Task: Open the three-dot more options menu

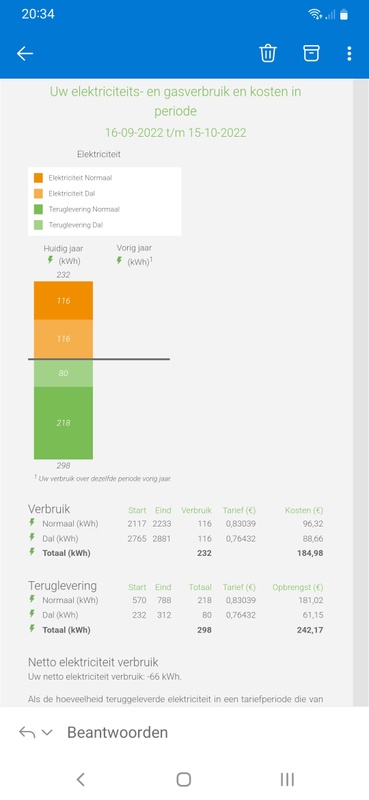Action: pos(349,54)
